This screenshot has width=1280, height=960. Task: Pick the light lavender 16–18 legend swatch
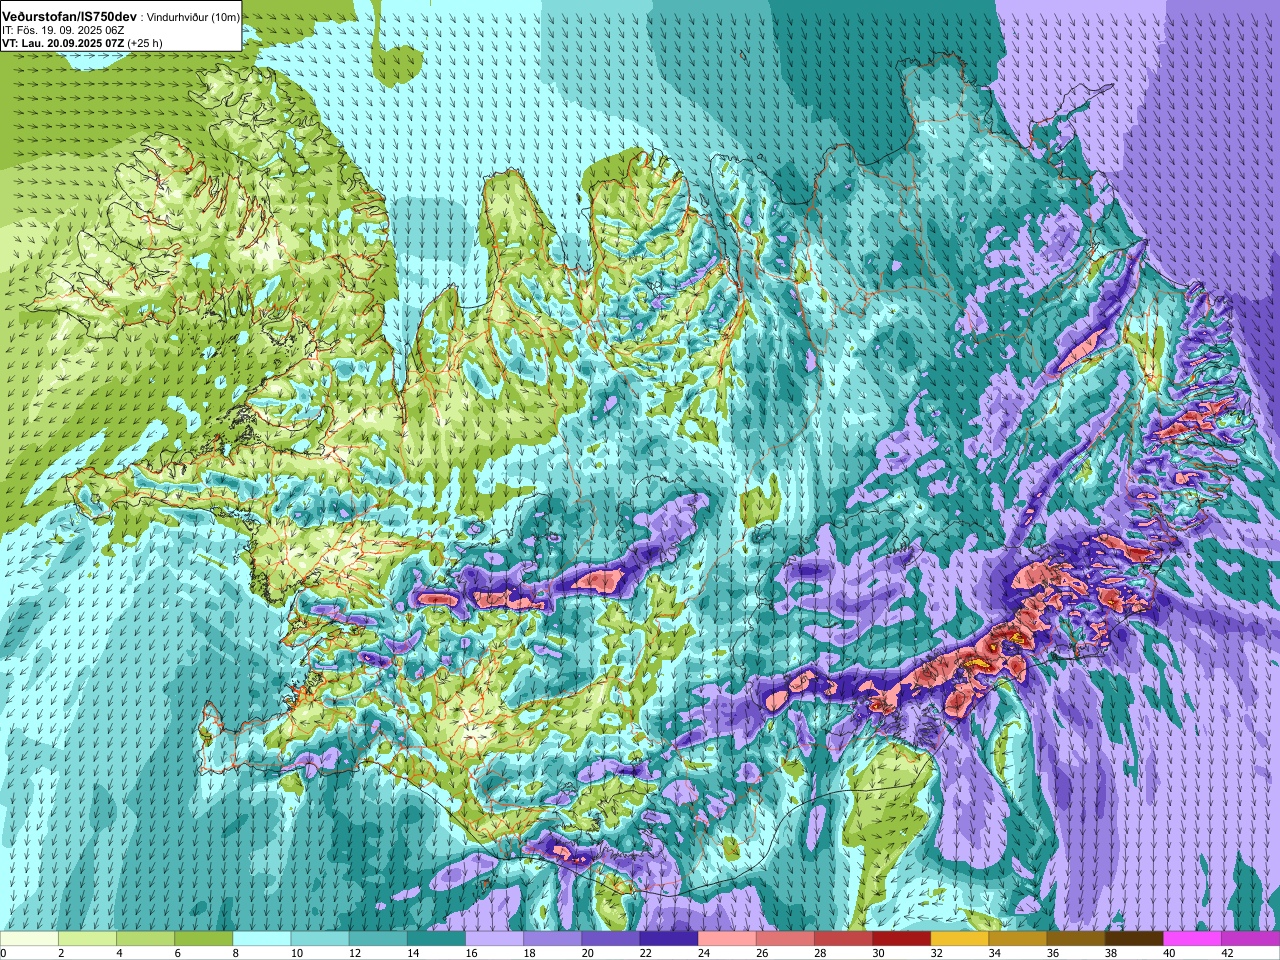(495, 939)
